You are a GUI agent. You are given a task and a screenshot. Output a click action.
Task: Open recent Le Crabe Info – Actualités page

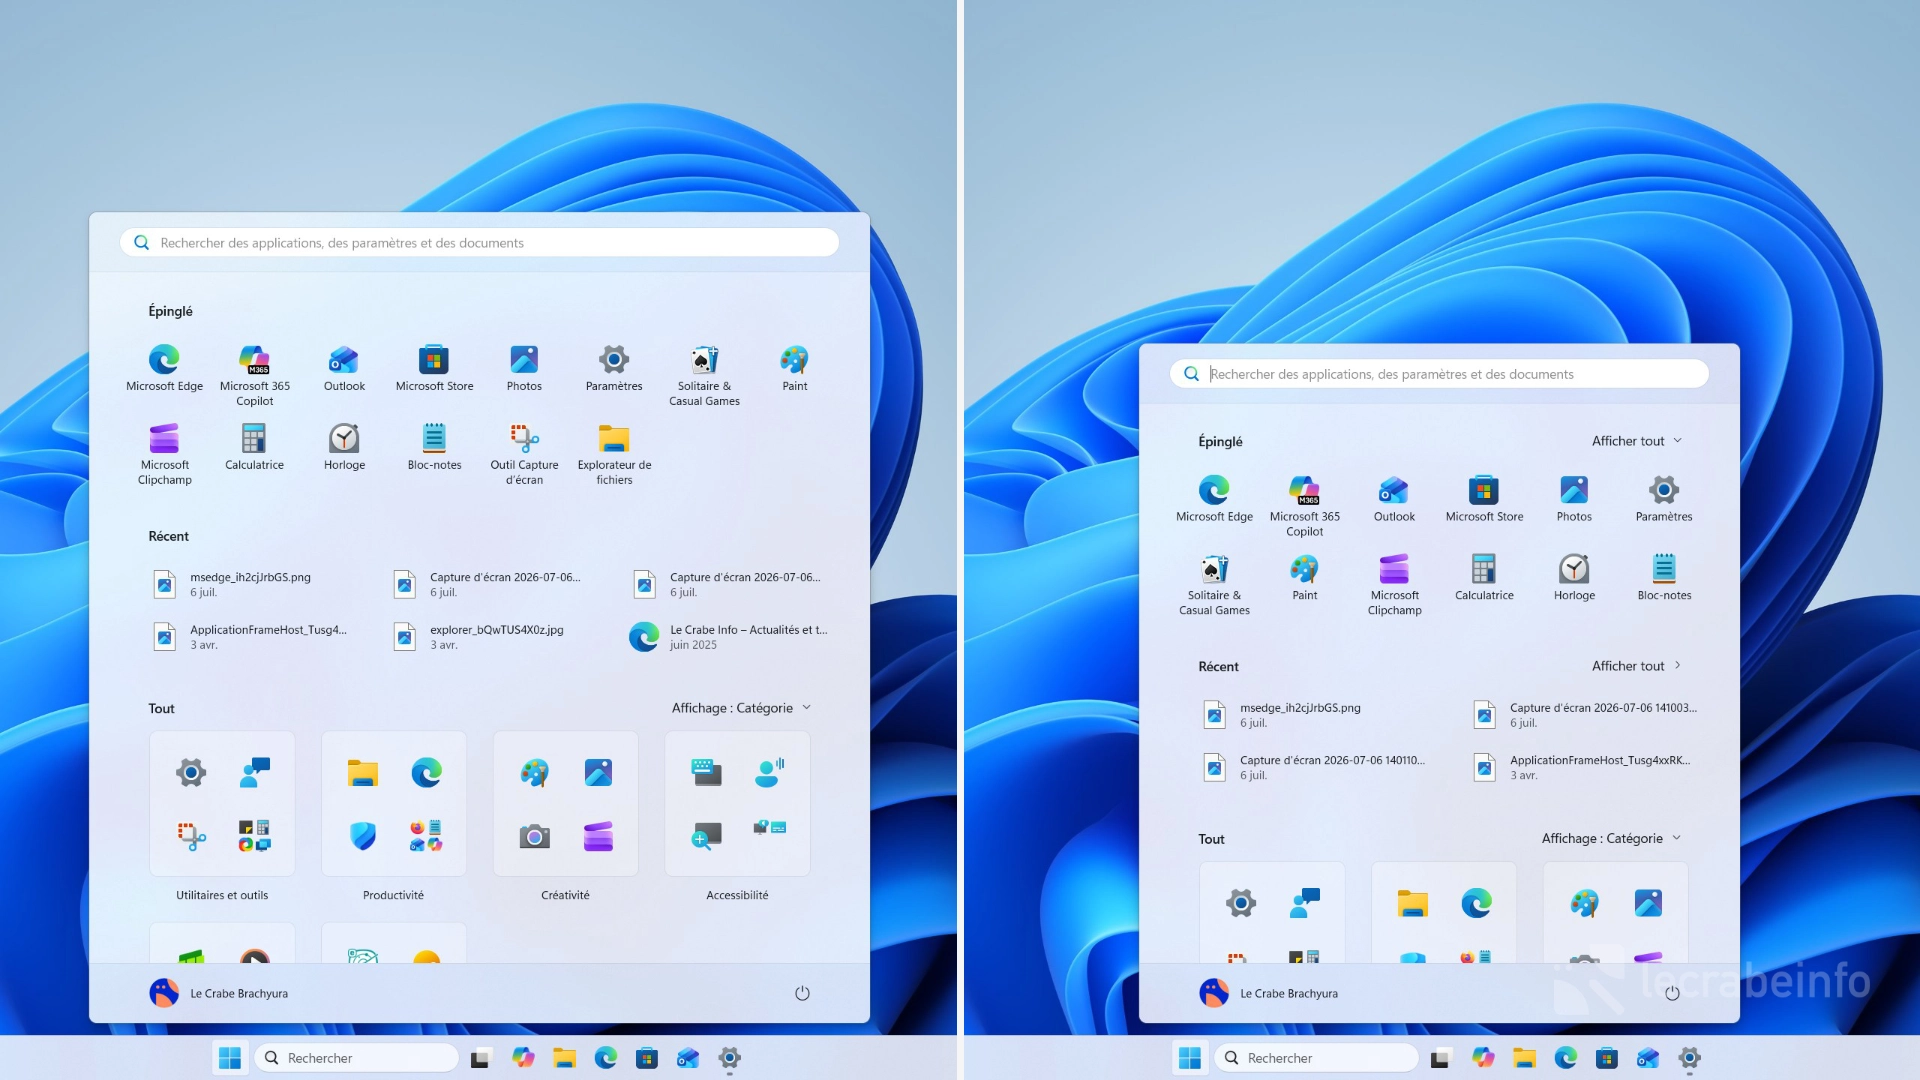[730, 637]
